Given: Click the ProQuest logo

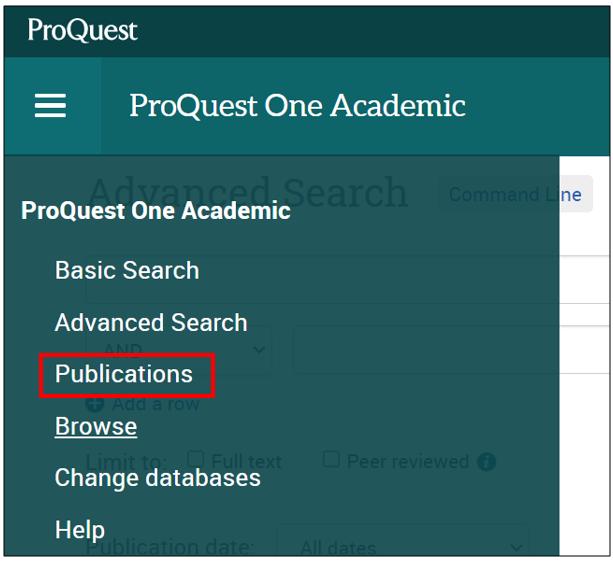Looking at the screenshot, I should point(82,30).
